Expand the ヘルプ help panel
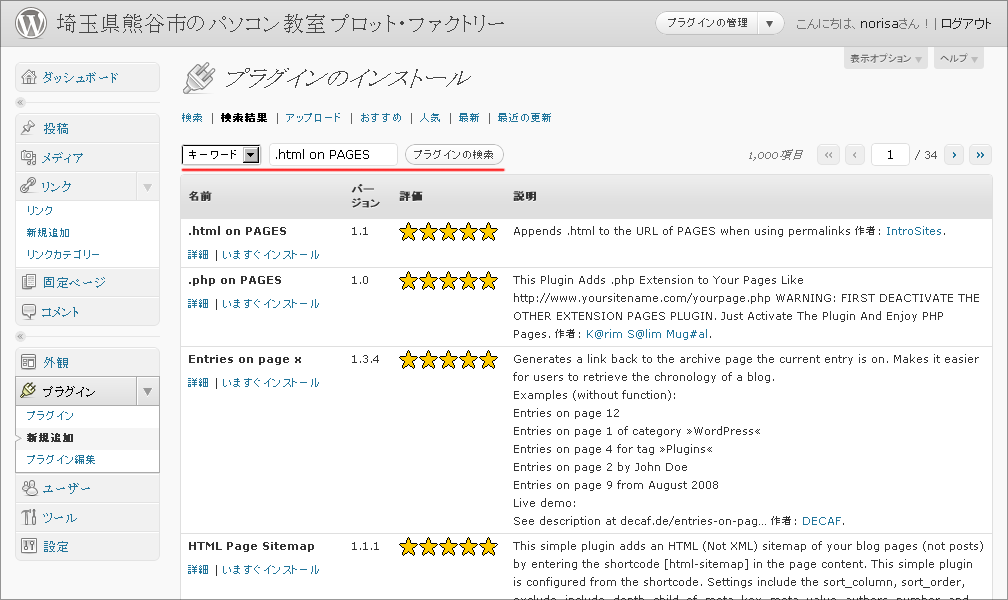Viewport: 1008px width, 600px height. pyautogui.click(x=958, y=59)
